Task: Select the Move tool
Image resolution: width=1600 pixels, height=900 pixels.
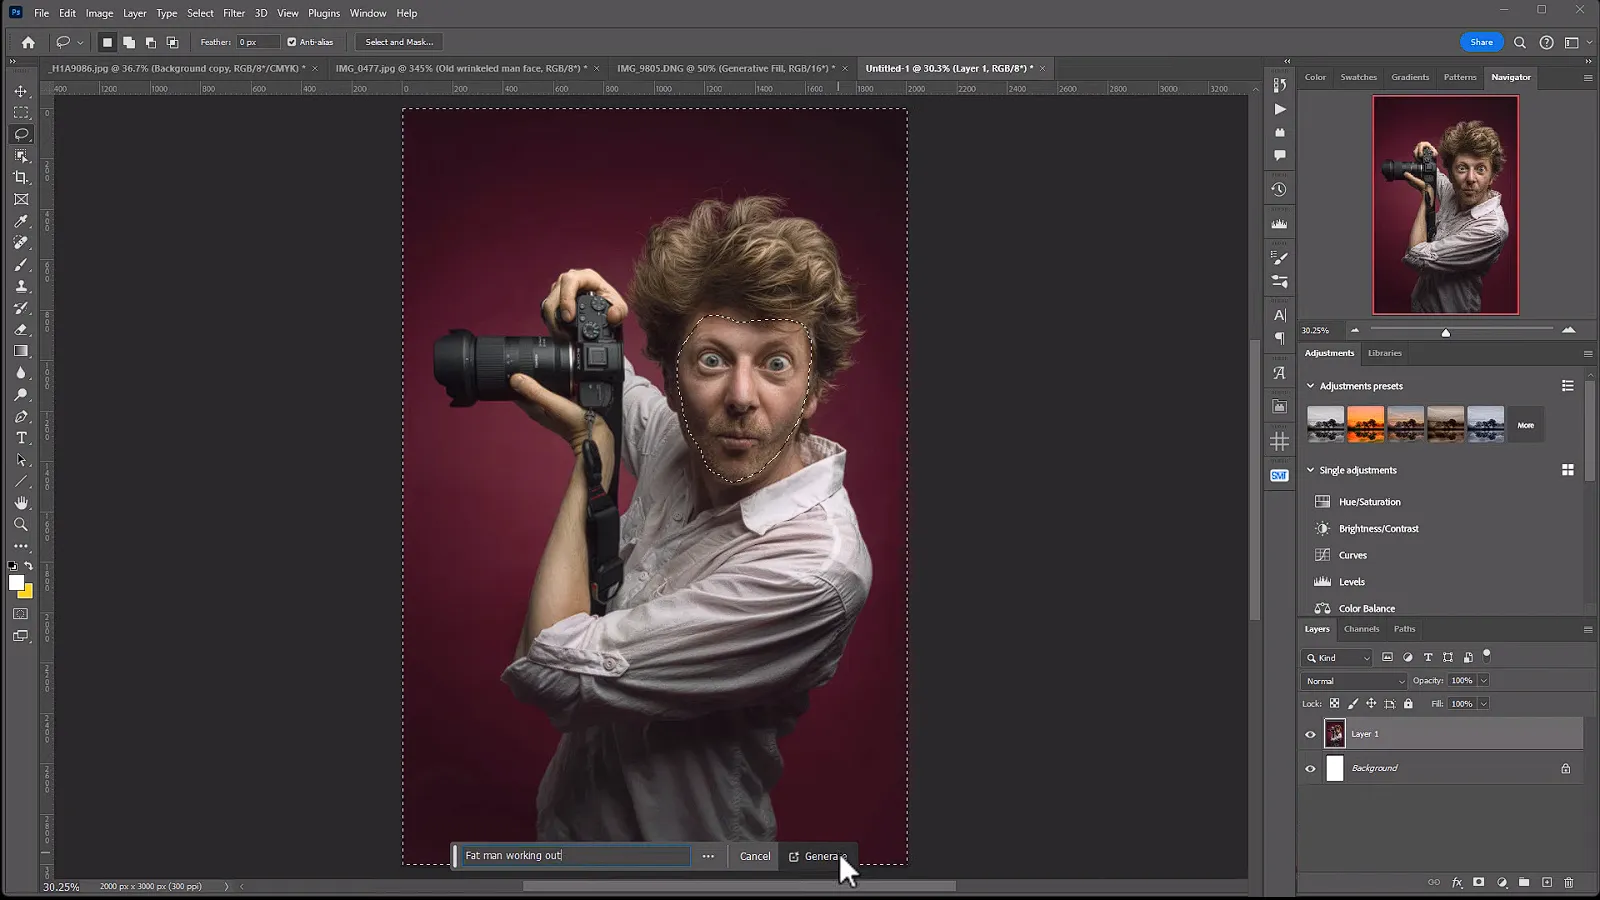Action: coord(21,90)
